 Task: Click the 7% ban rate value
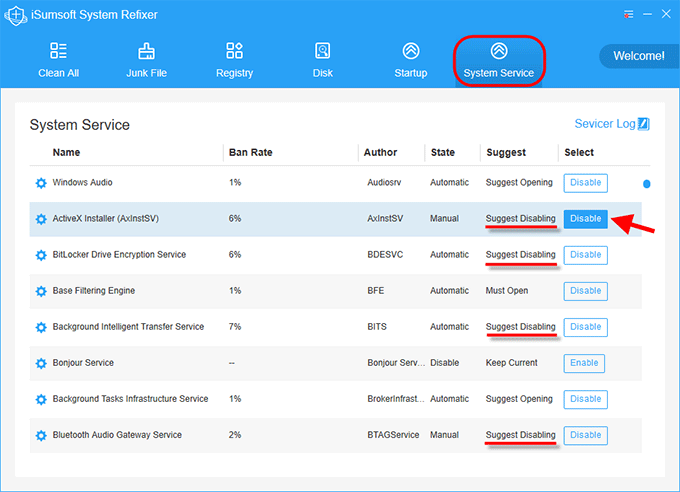tap(235, 327)
